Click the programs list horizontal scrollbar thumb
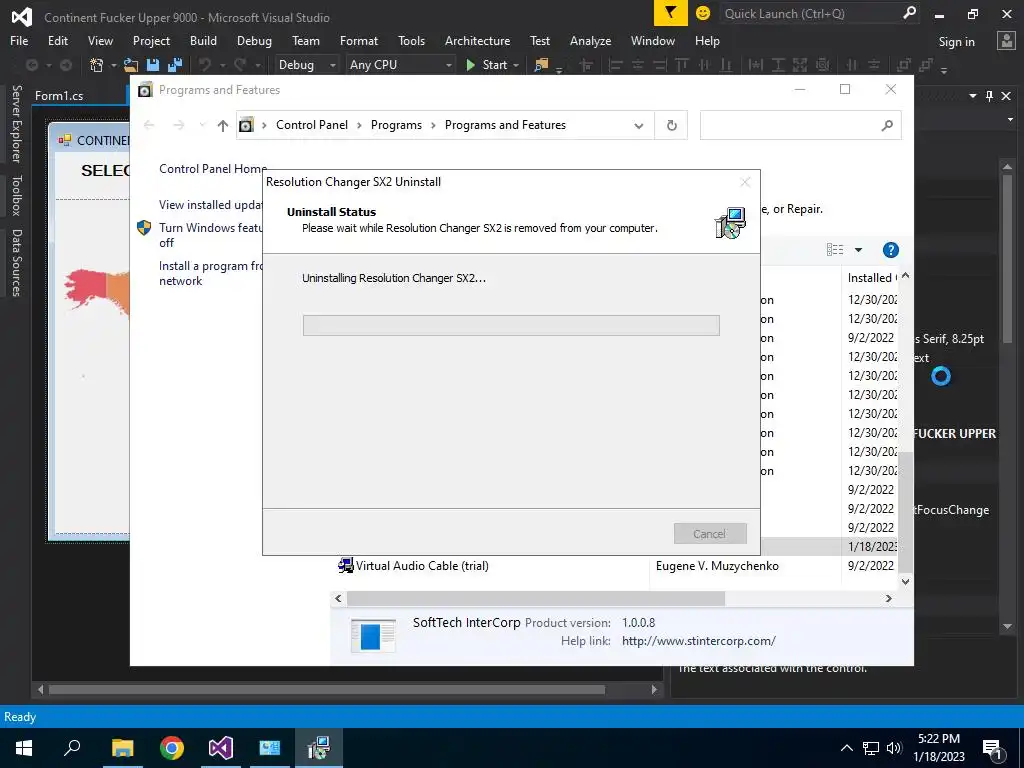The width and height of the screenshot is (1024, 768). click(536, 598)
